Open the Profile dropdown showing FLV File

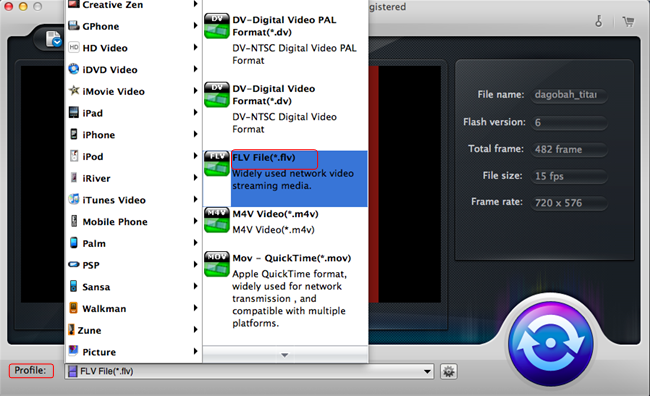(249, 371)
